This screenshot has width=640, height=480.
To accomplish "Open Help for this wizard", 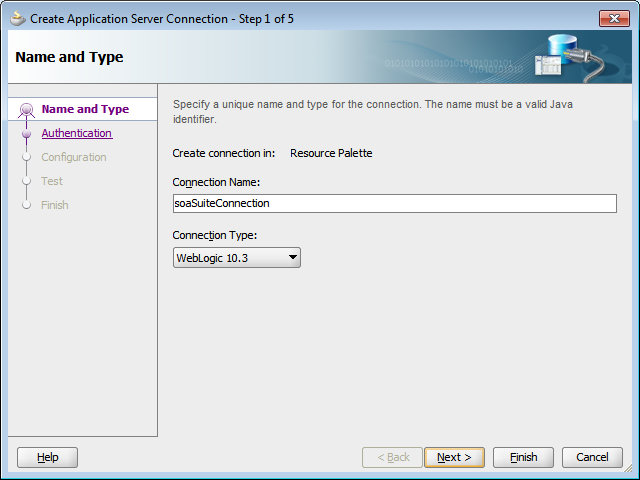I will tap(47, 457).
